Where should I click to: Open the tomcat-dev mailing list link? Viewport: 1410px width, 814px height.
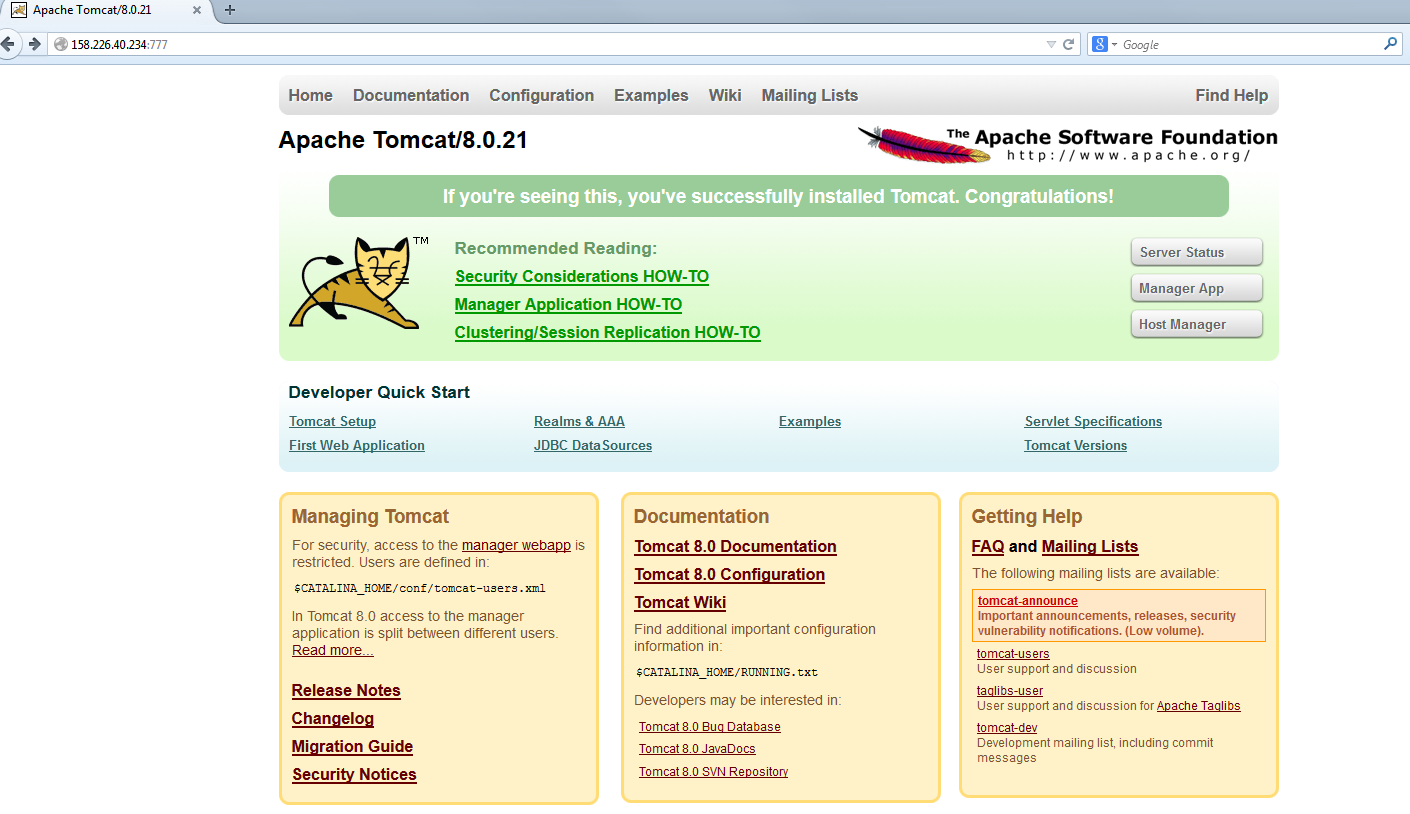(x=1007, y=728)
